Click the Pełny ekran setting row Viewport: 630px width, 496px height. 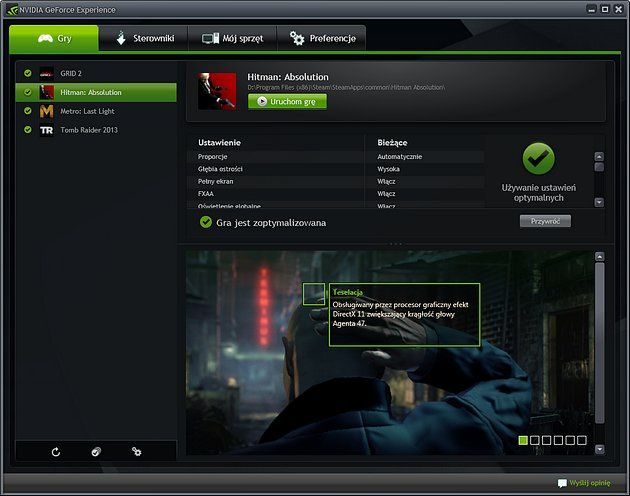pos(335,182)
